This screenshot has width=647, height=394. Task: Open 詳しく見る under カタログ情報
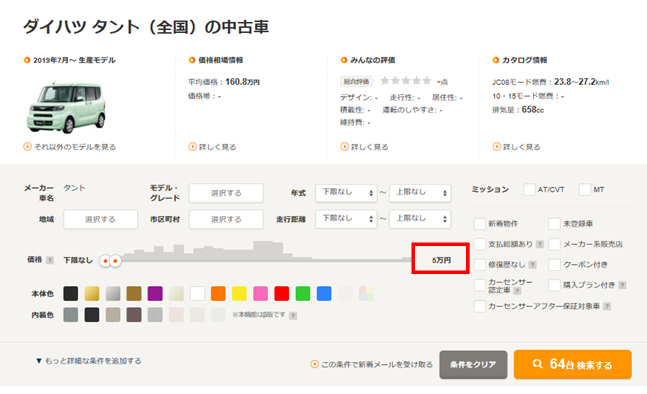click(x=516, y=147)
